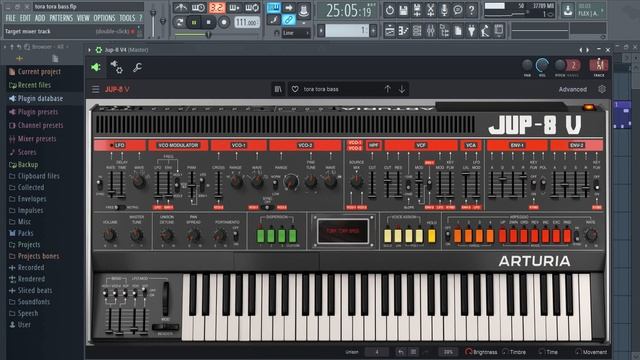Open the Line snap dropdown
This screenshot has height=360, width=640.
(295, 33)
